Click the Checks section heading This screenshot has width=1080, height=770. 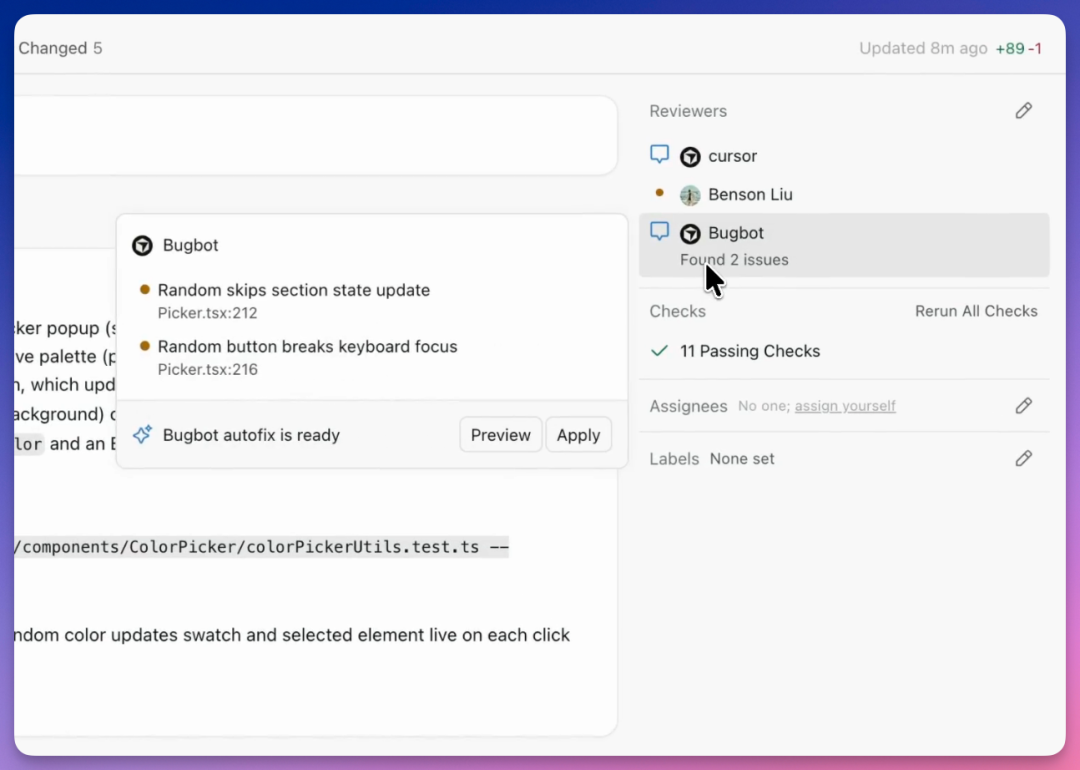click(677, 311)
